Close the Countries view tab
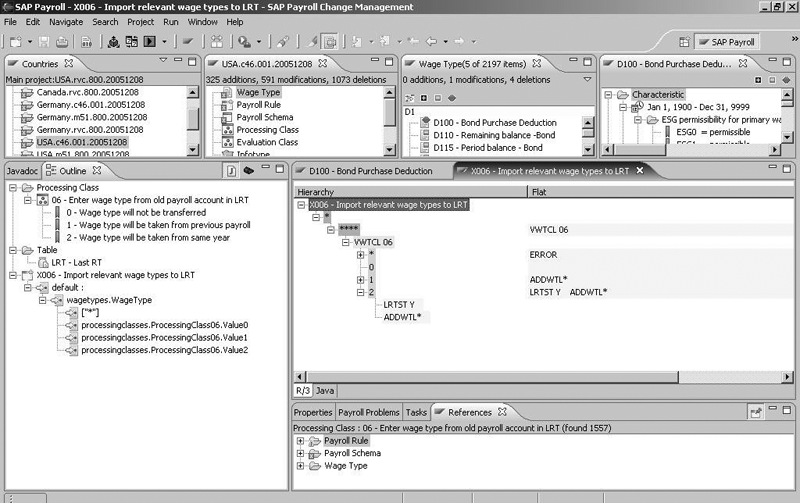800x503 pixels. tap(69, 64)
